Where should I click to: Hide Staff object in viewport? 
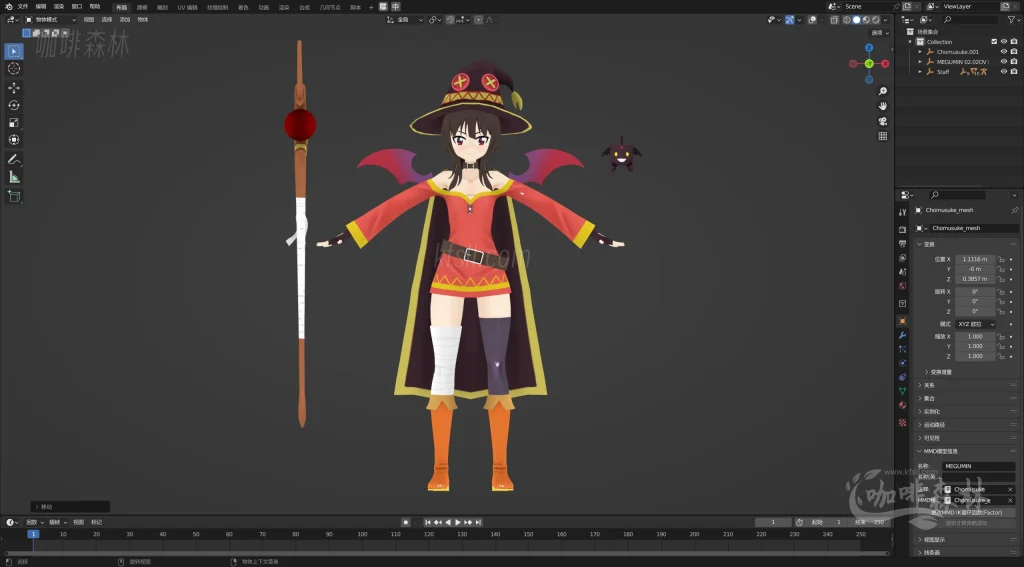tap(1004, 71)
